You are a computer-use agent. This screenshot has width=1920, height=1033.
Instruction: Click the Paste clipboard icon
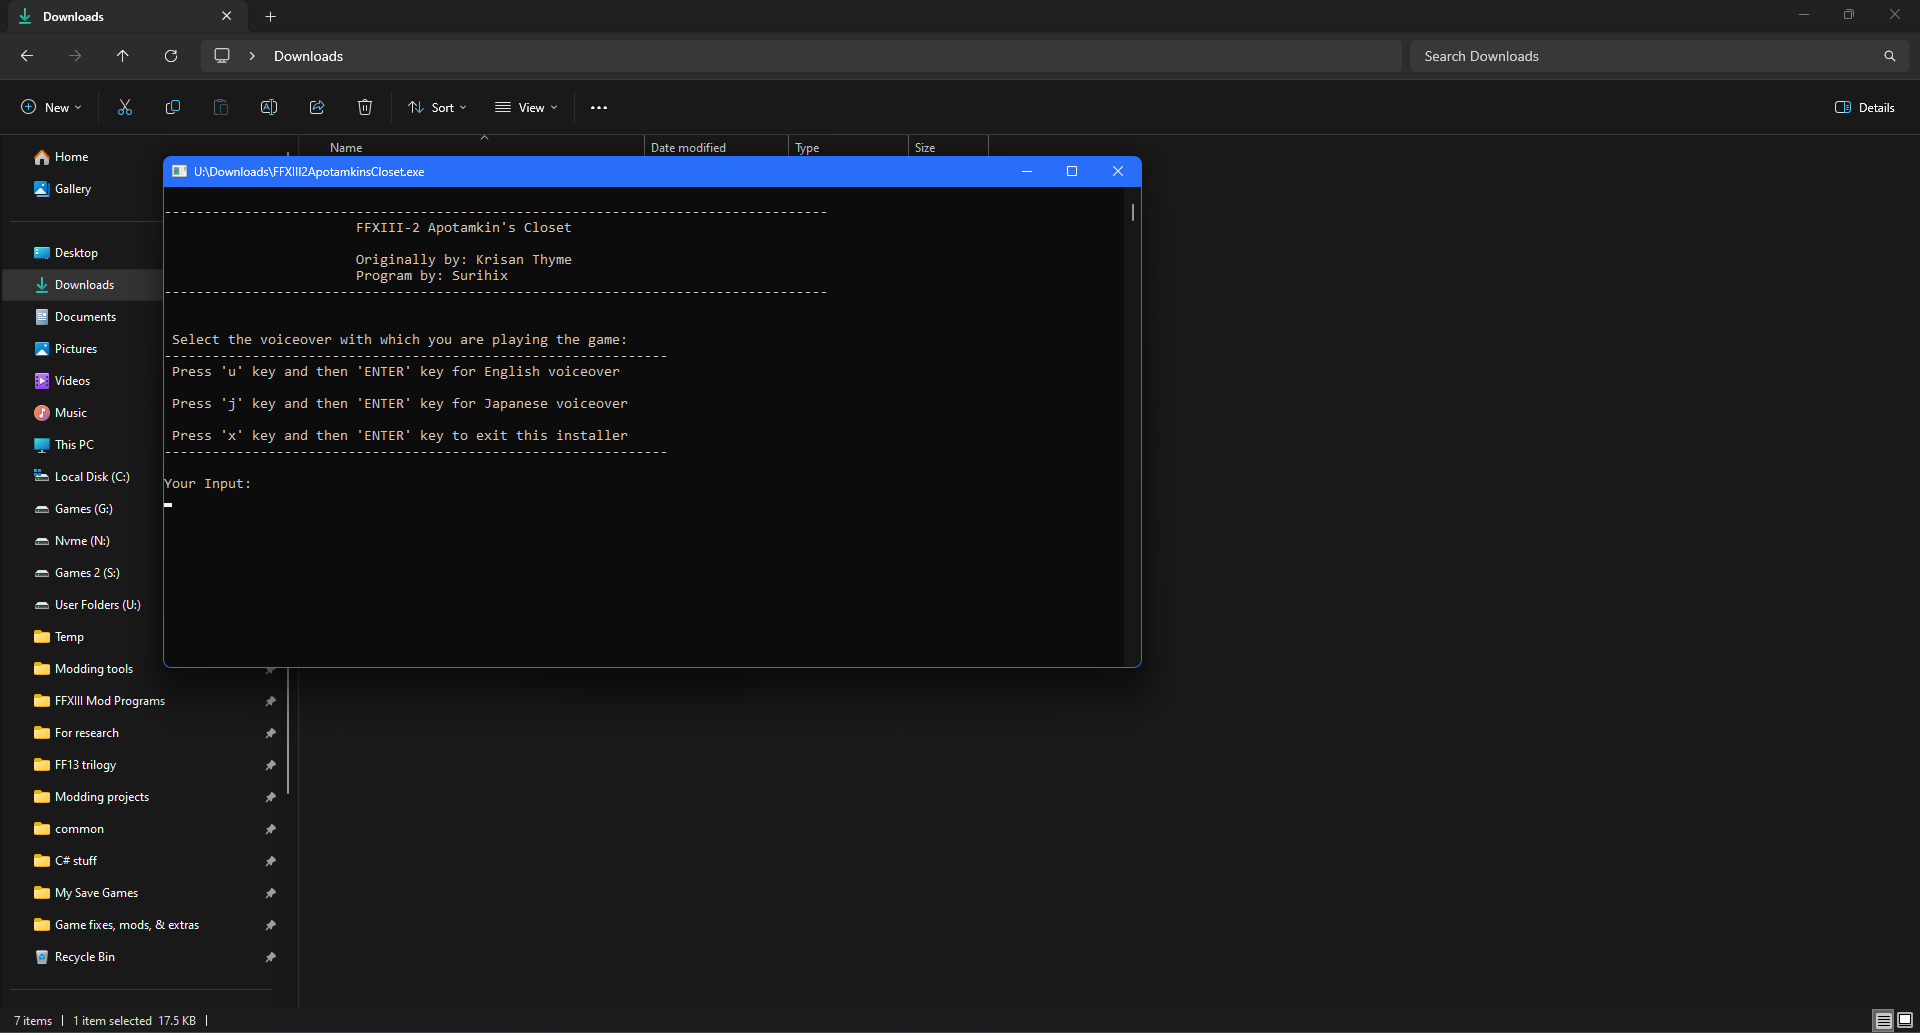221,107
